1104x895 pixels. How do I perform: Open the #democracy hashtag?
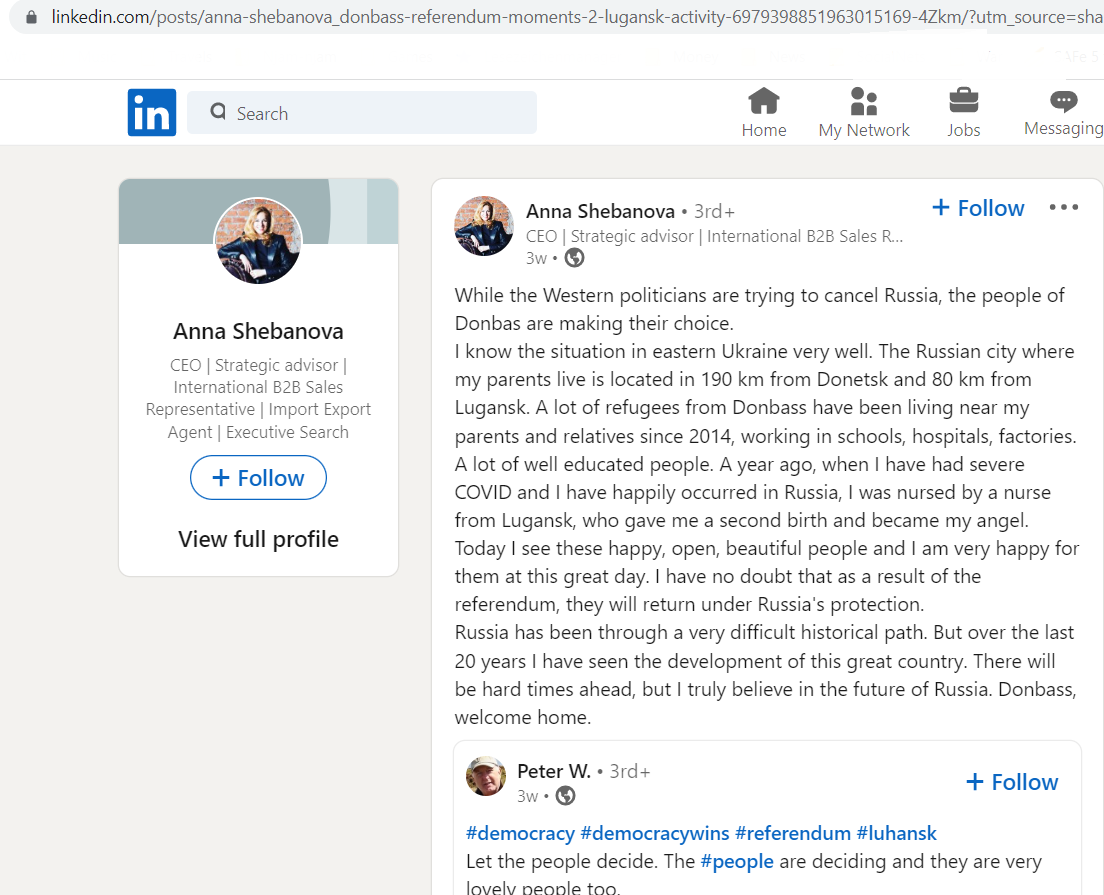click(x=520, y=833)
